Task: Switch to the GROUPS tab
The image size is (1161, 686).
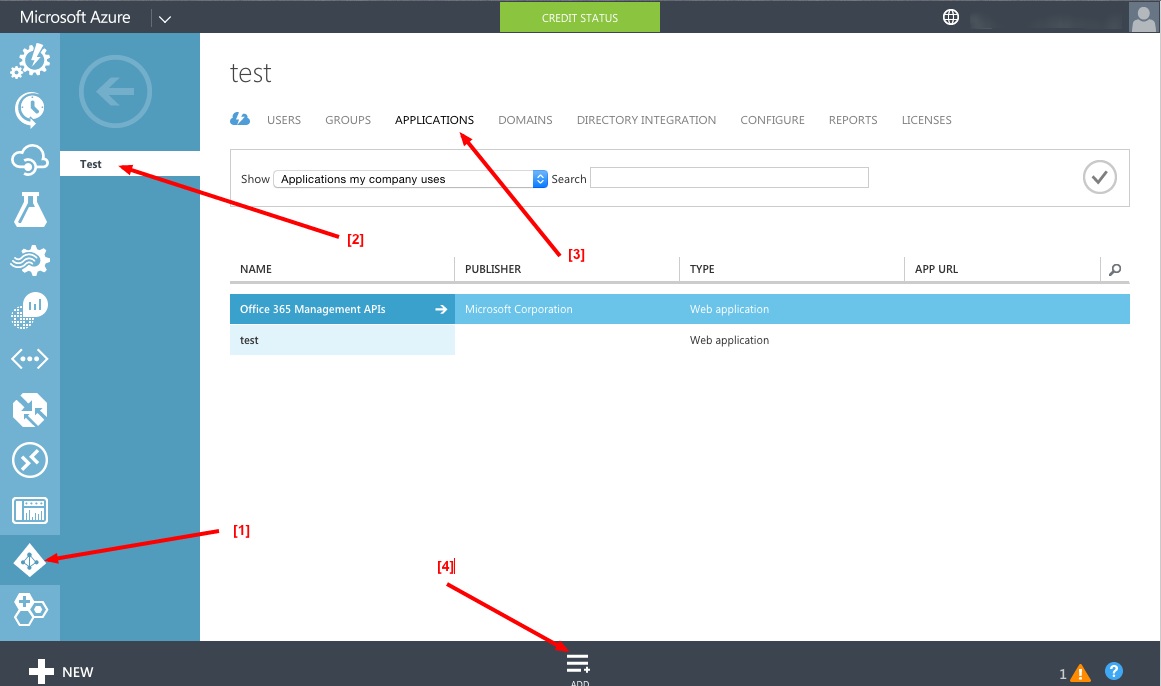Action: [x=348, y=120]
